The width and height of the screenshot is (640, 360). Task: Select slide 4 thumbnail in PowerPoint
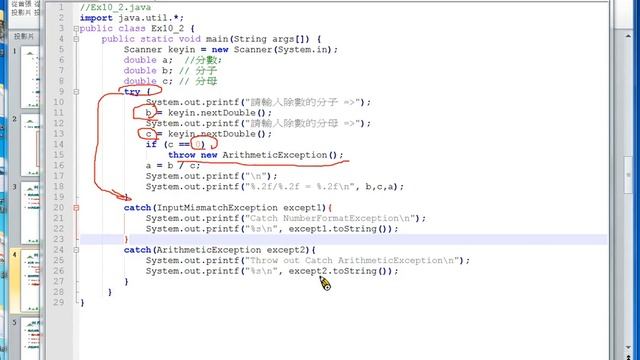(30, 281)
